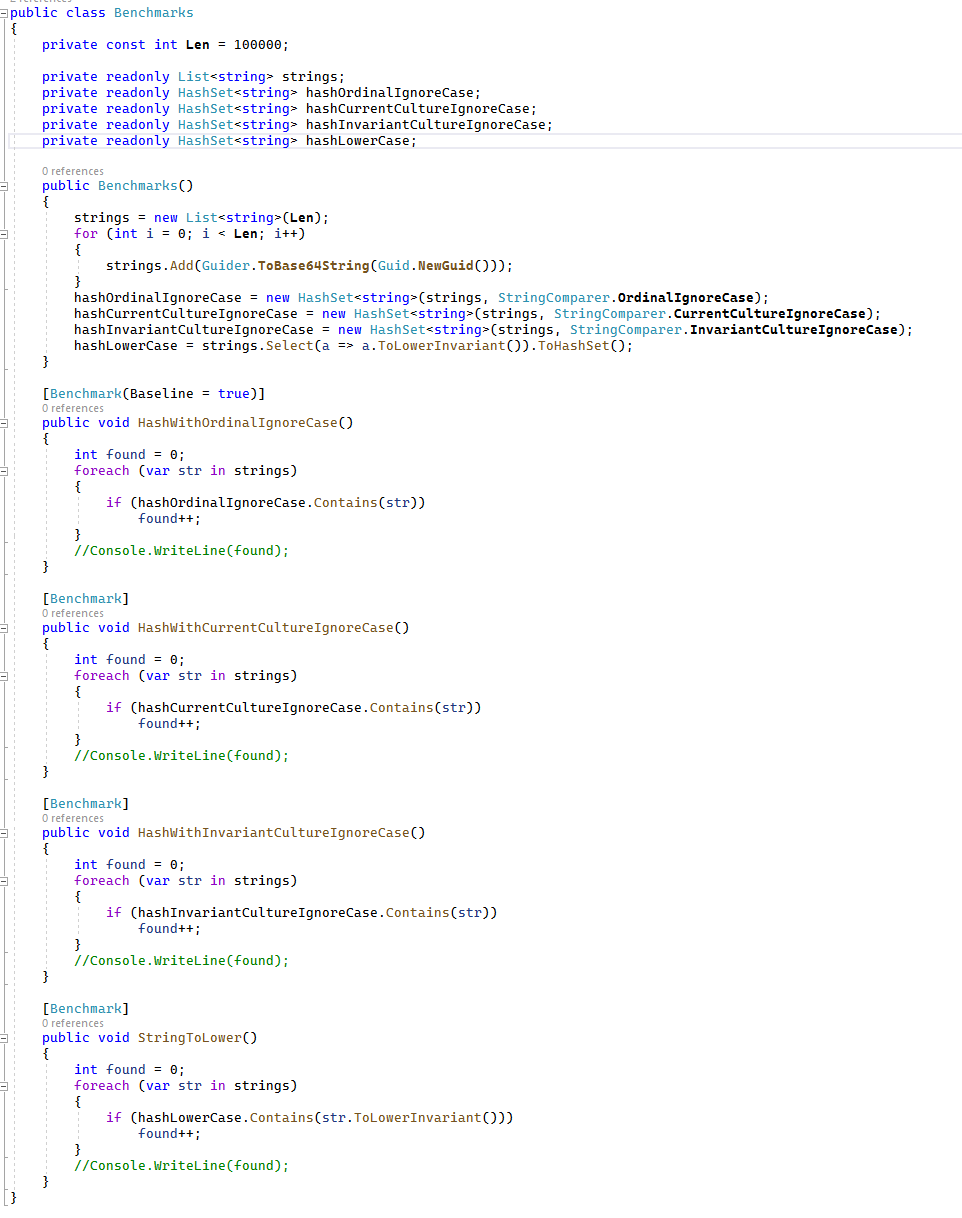Collapse the StringToLower method
Screen dimensions: 962x1218
[x=5, y=1038]
